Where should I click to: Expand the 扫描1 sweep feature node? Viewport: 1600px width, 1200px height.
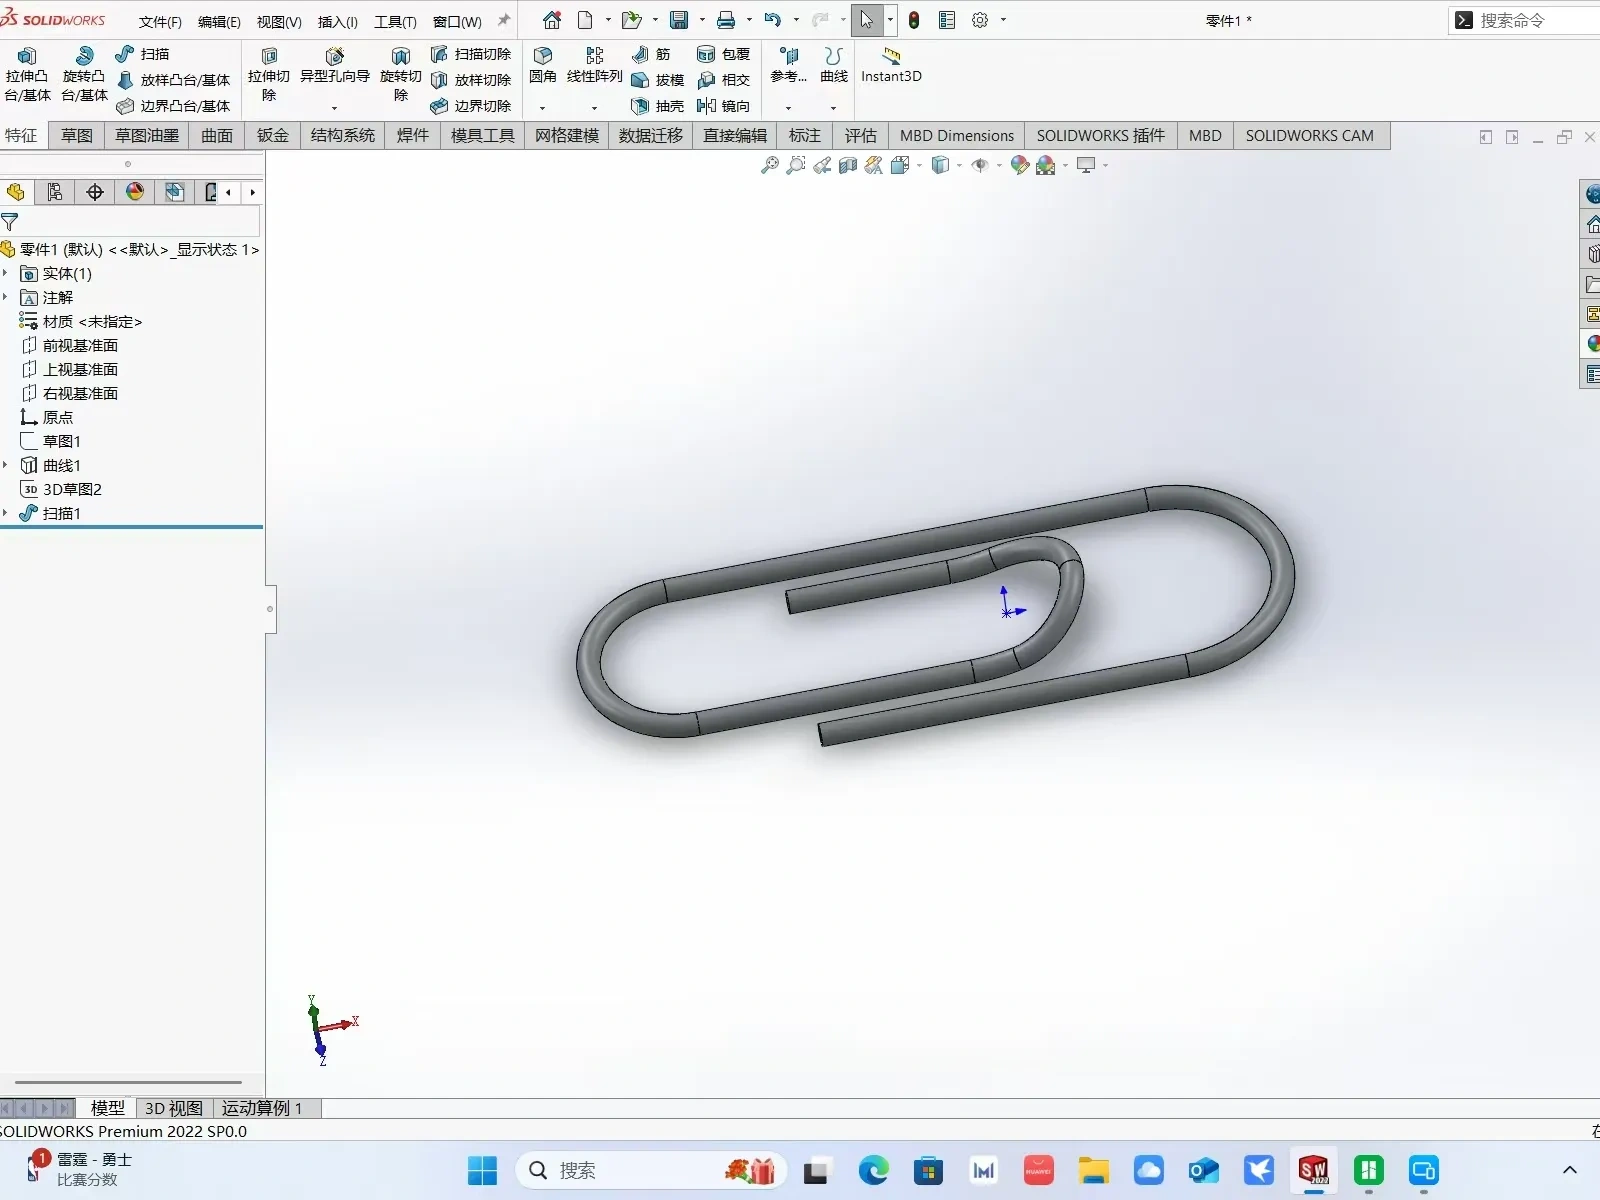point(6,513)
